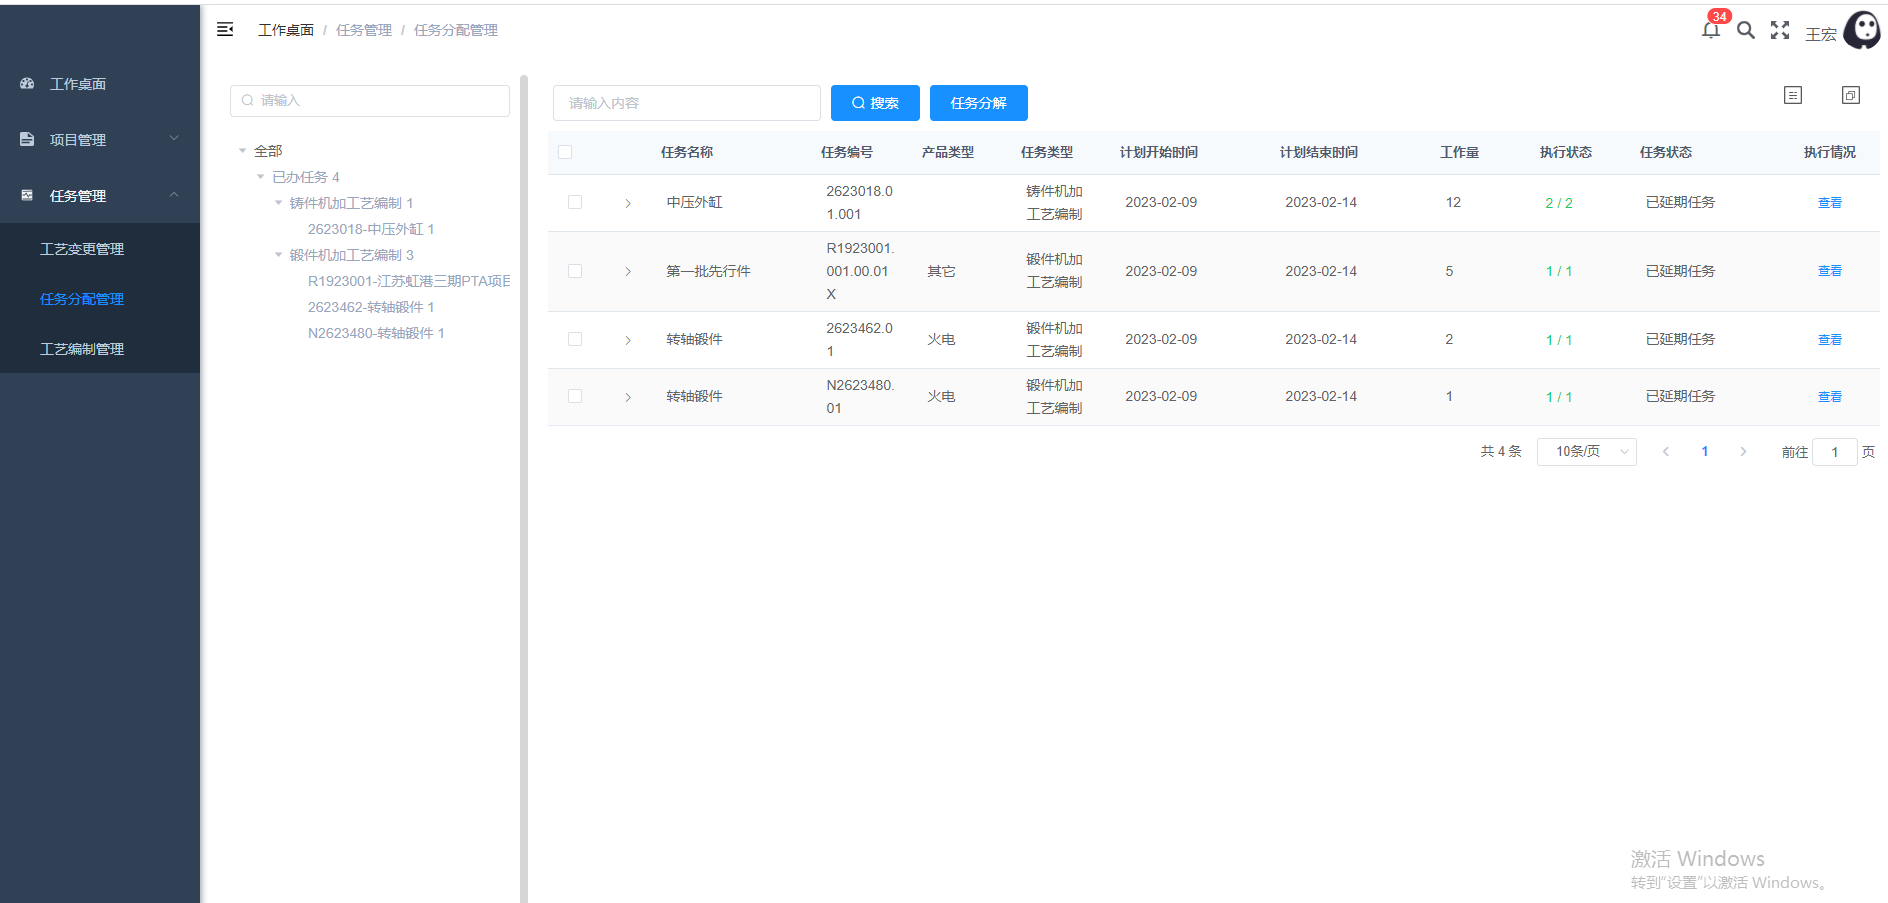Click the 执行状态 column header
The width and height of the screenshot is (1888, 903).
1566,152
